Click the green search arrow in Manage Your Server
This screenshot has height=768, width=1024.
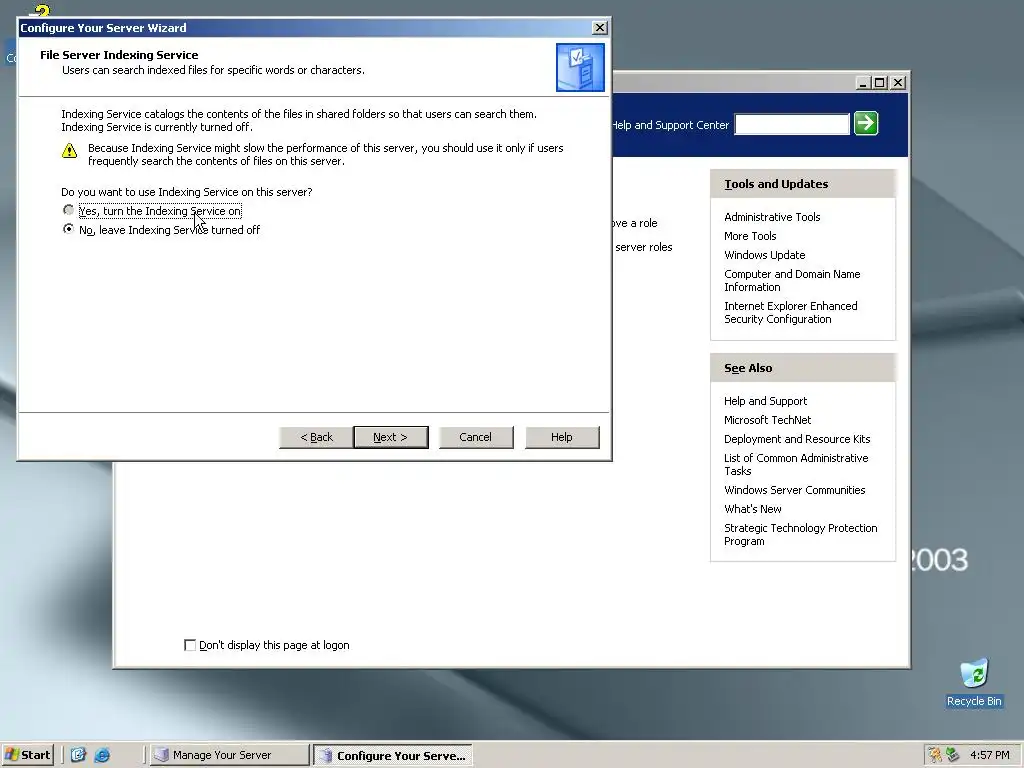[x=866, y=123]
